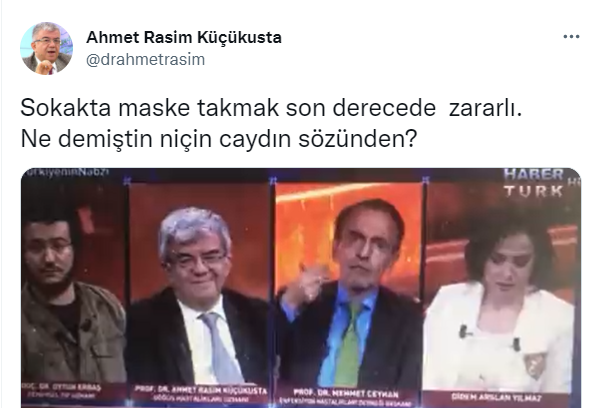Click the smiling gray-haired man with glasses
This screenshot has width=600, height=408.
198,295
